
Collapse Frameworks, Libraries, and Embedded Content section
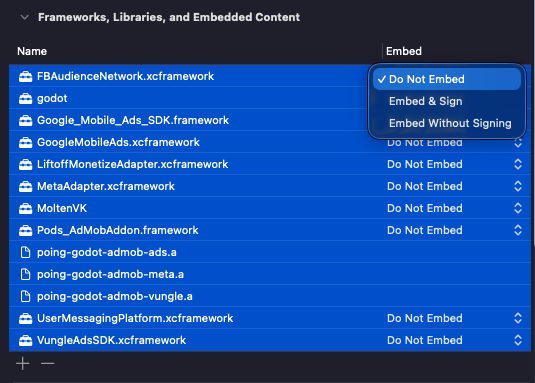pos(25,17)
